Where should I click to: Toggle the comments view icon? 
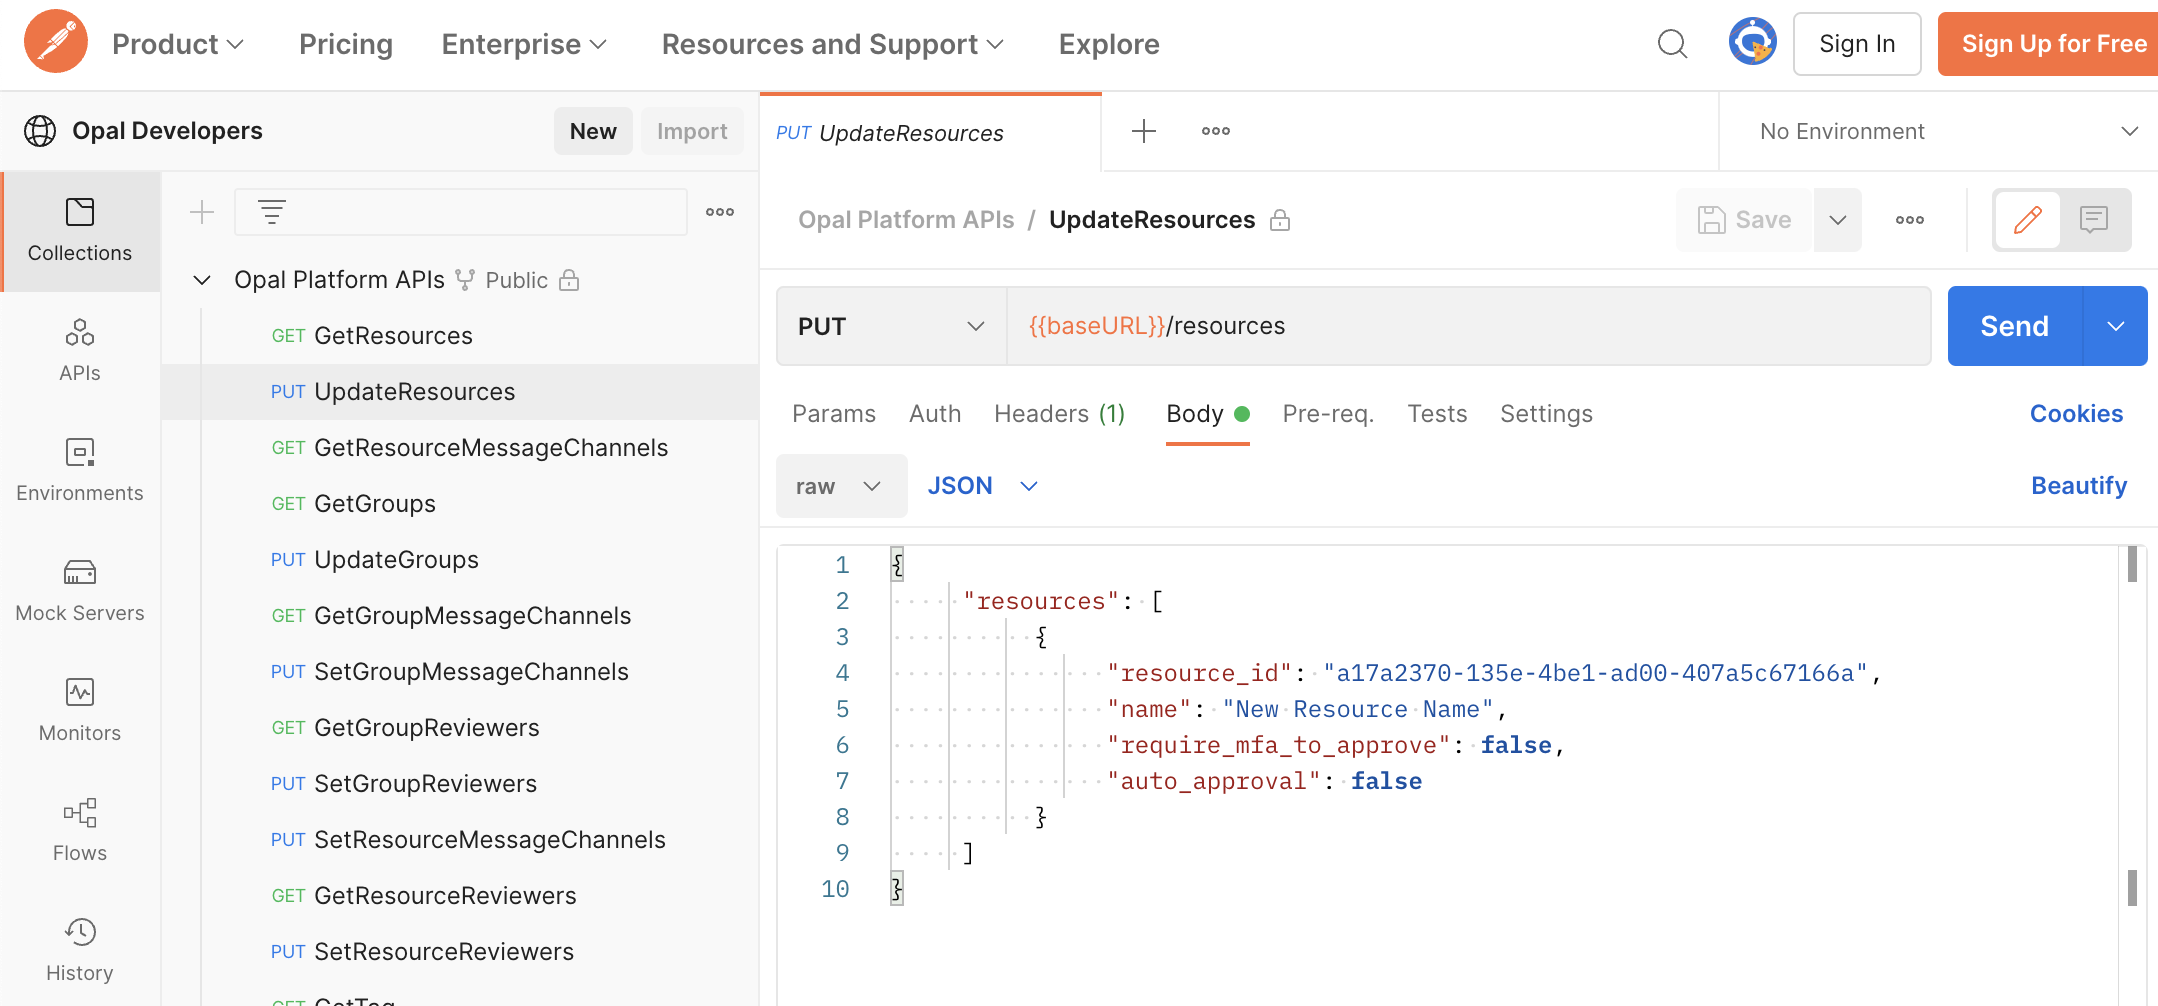pyautogui.click(x=2093, y=220)
